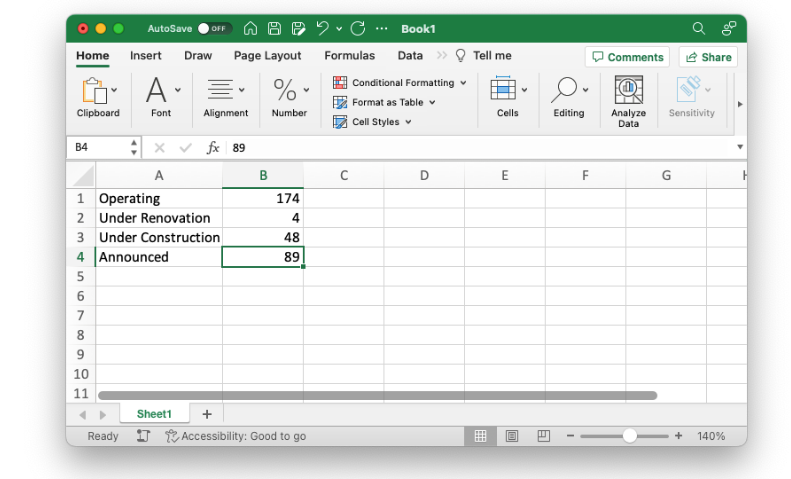Viewport: 791px width, 479px height.
Task: Open Analyze Data tool
Action: tap(628, 100)
